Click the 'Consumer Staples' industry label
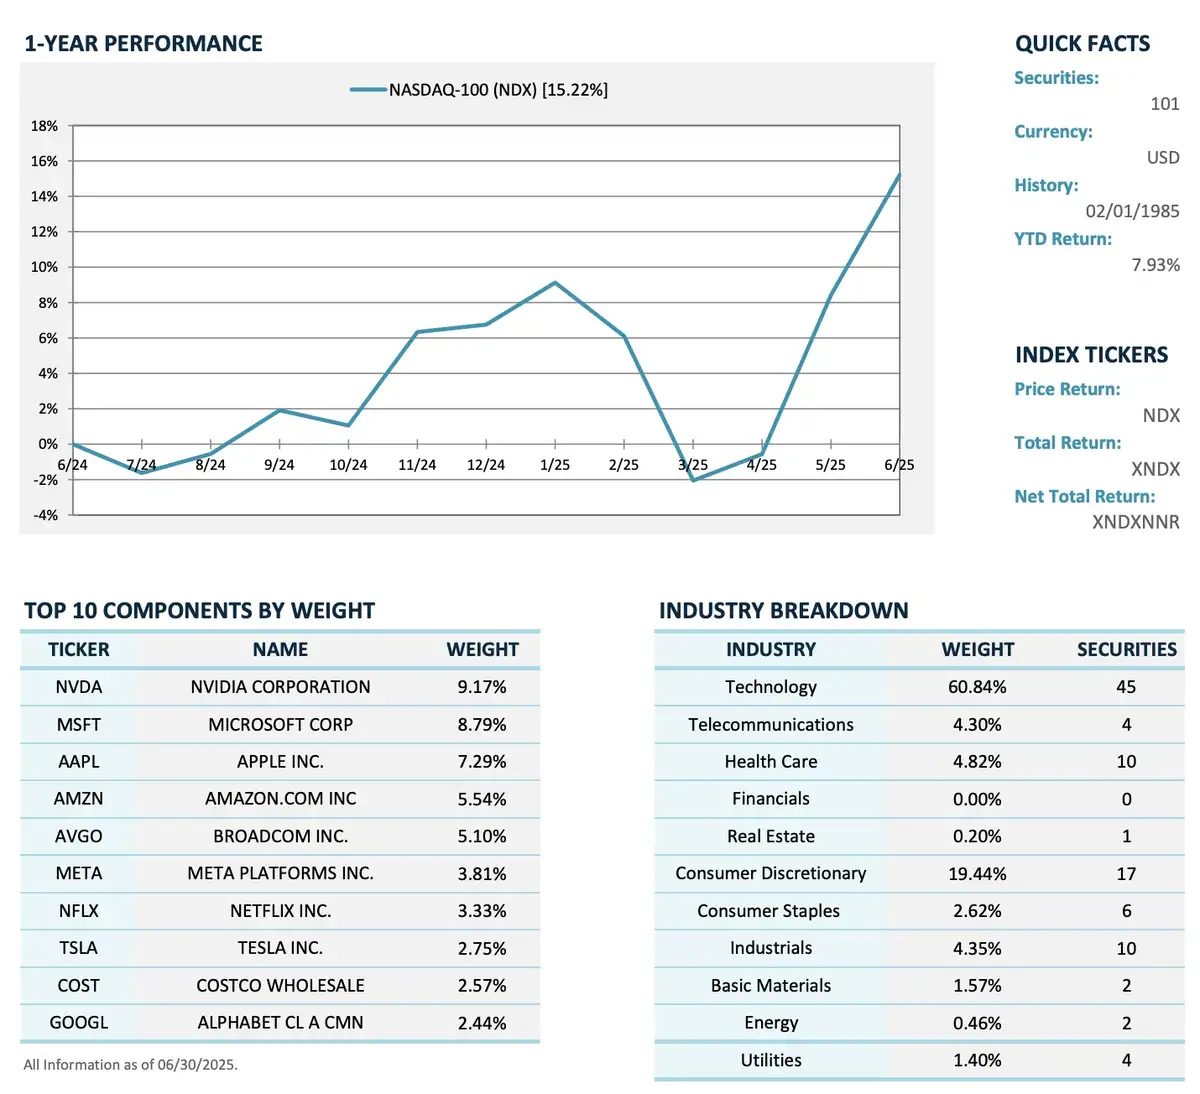 (x=769, y=912)
